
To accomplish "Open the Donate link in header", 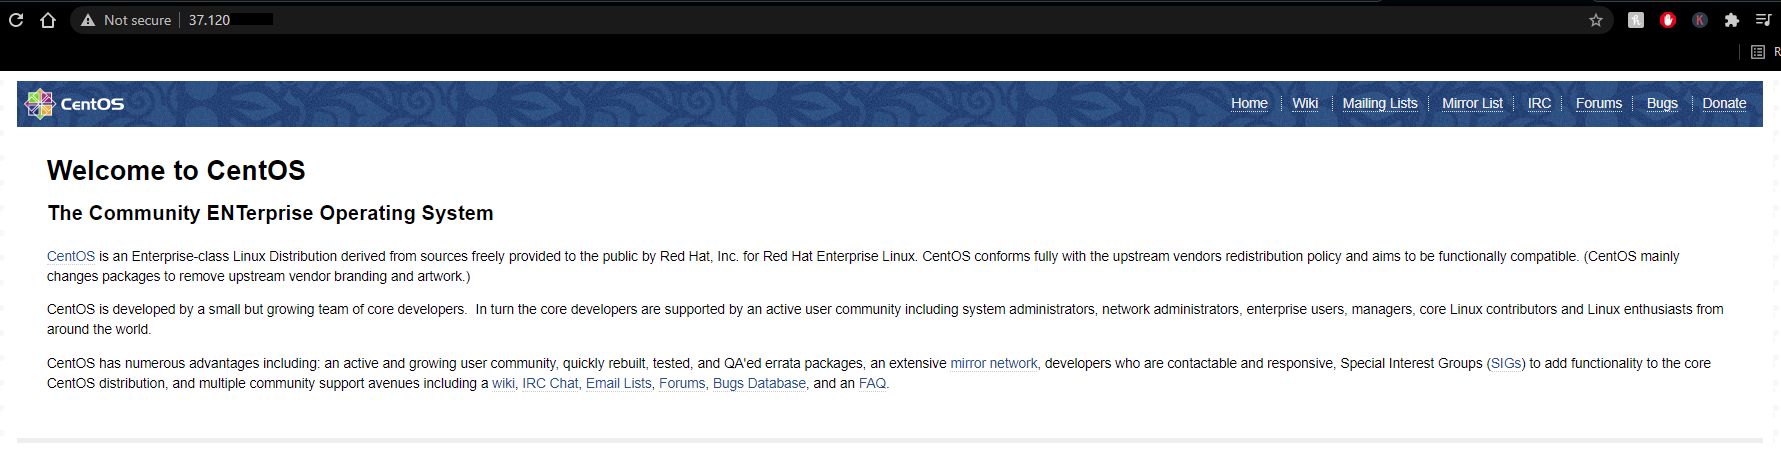I will pyautogui.click(x=1724, y=103).
